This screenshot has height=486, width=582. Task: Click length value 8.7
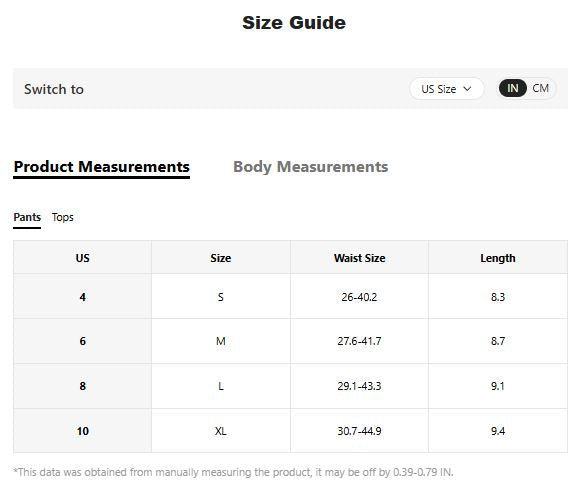tap(498, 341)
